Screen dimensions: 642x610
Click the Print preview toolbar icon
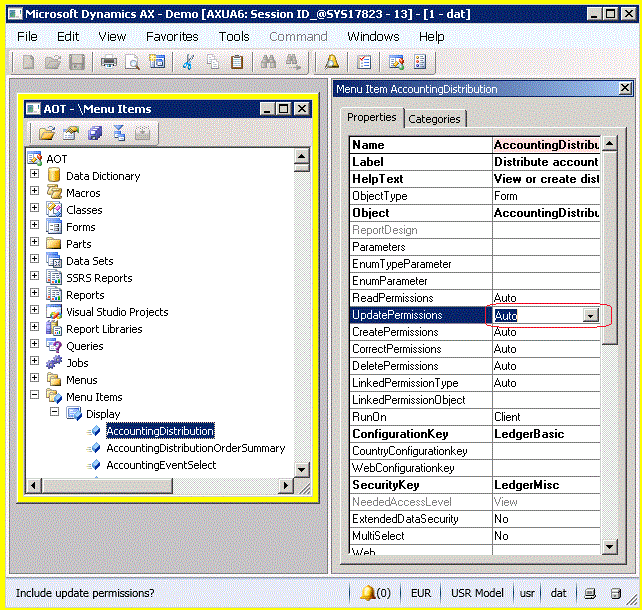[133, 63]
